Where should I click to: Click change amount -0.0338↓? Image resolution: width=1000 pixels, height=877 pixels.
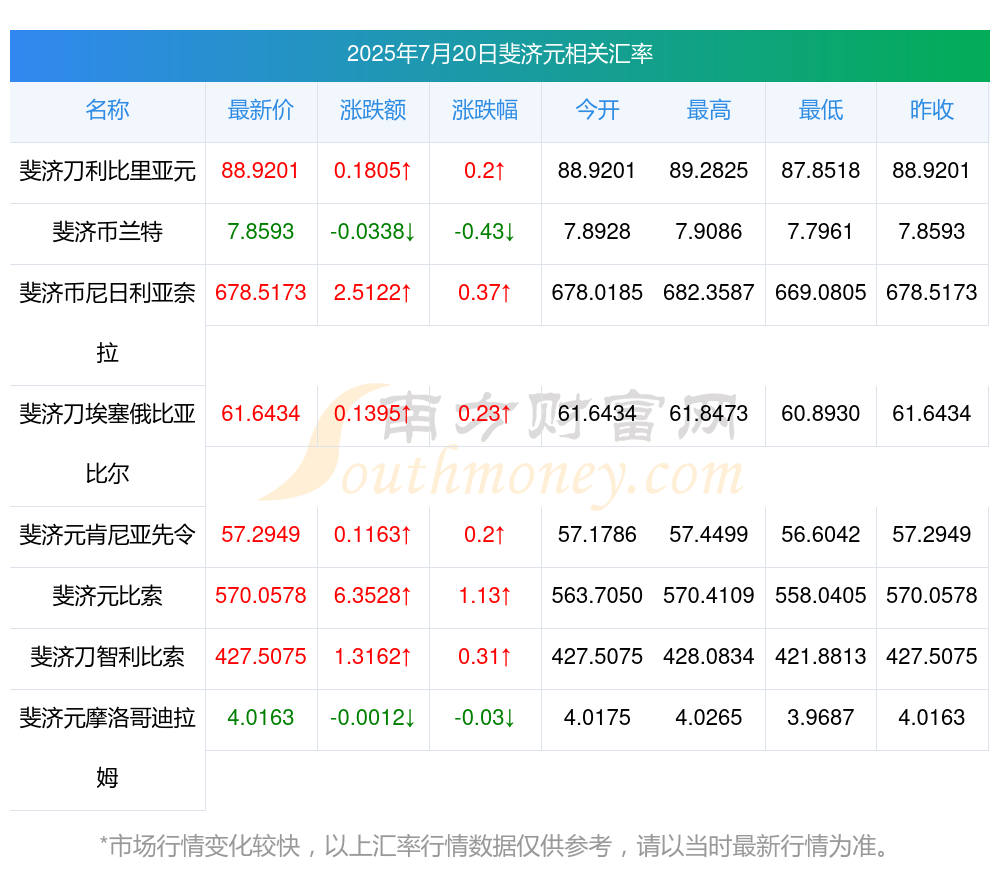click(372, 231)
